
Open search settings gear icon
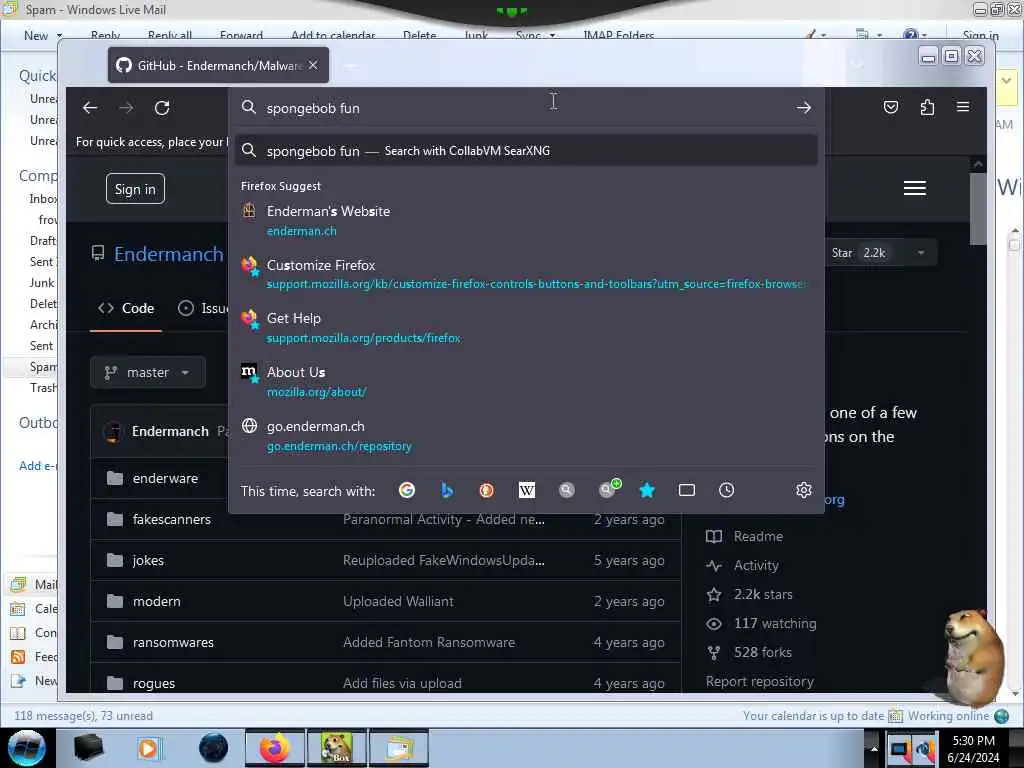(803, 490)
